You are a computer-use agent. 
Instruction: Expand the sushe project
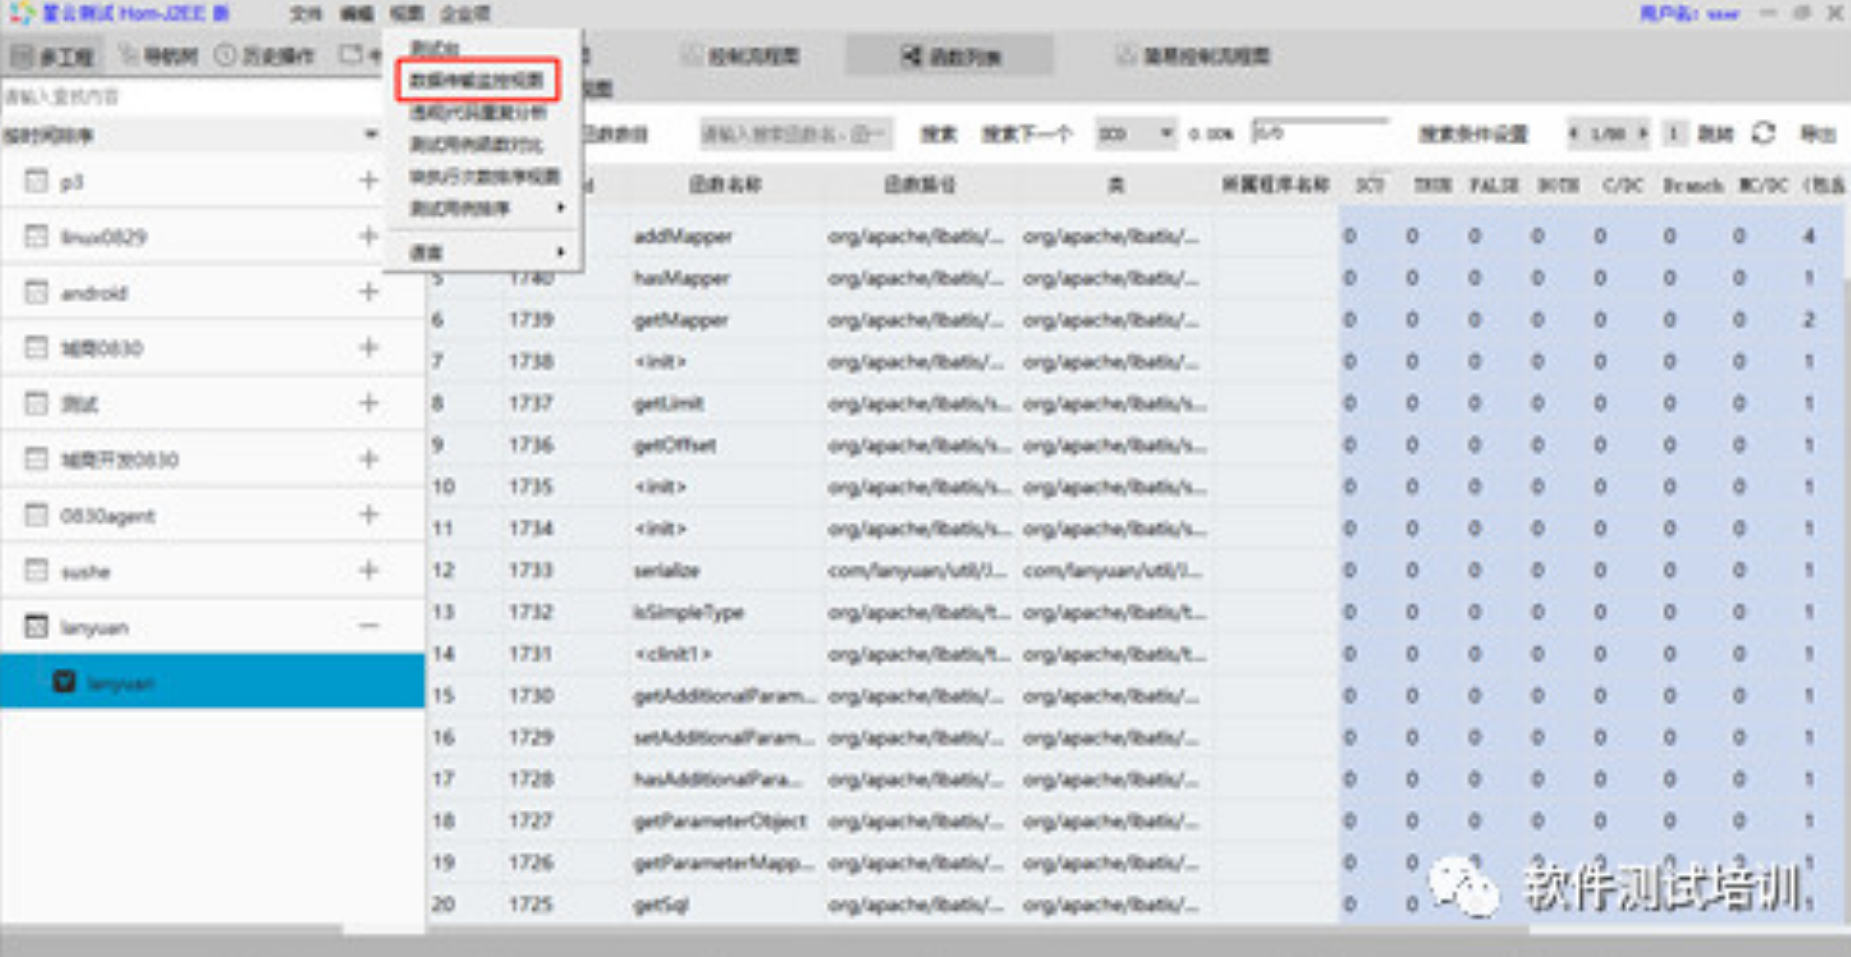pos(368,570)
